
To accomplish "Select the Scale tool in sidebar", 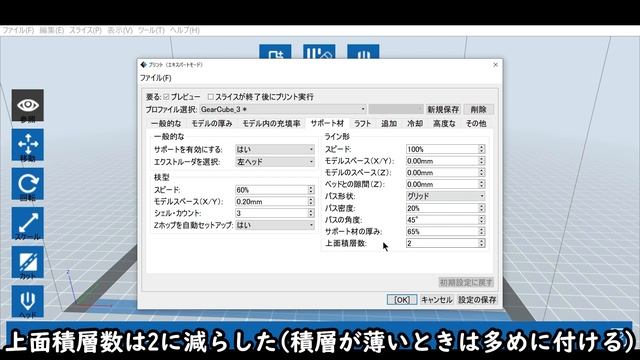I will tap(28, 224).
